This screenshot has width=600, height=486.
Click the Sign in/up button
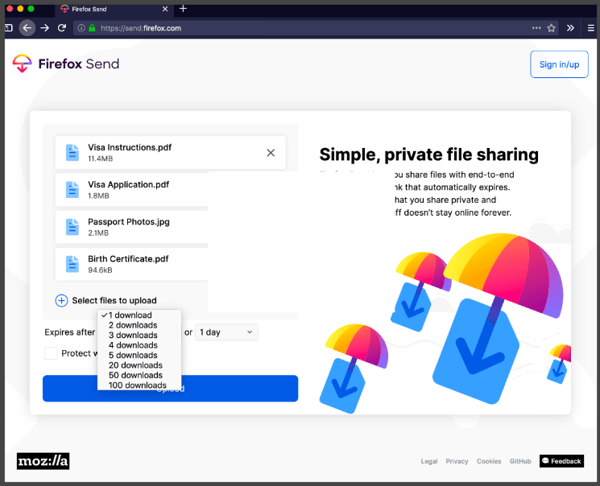pos(559,64)
